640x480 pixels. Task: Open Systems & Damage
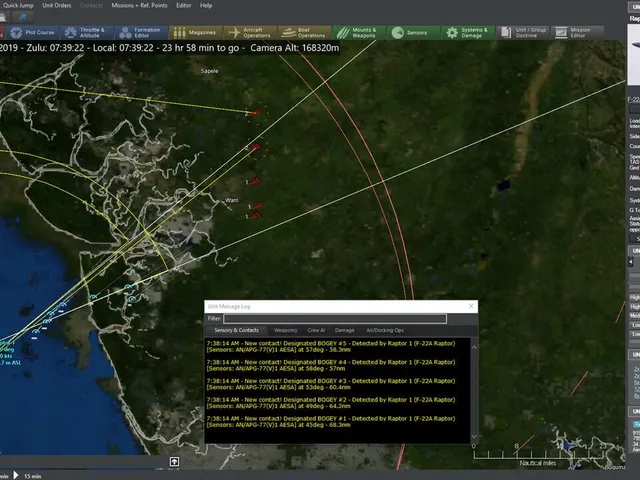pyautogui.click(x=468, y=33)
